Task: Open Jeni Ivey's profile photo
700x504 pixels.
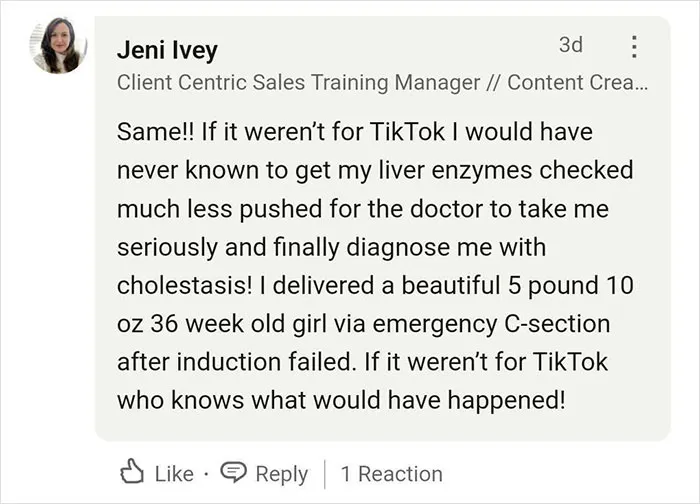Action: [x=58, y=45]
